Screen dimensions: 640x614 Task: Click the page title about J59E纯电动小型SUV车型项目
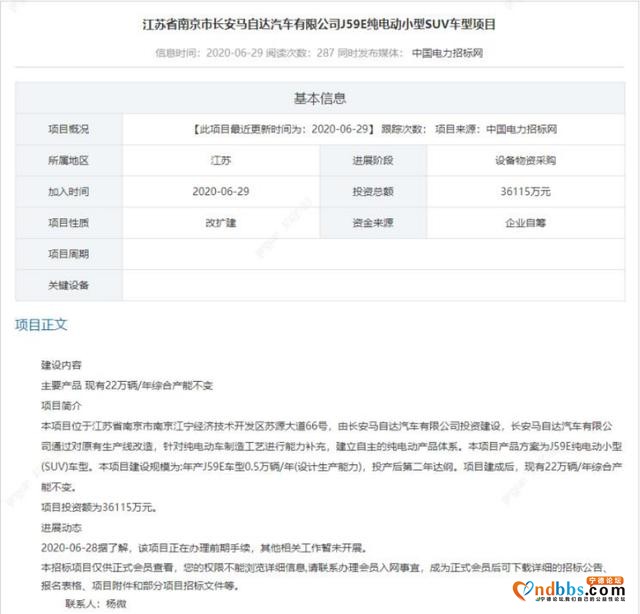[319, 24]
